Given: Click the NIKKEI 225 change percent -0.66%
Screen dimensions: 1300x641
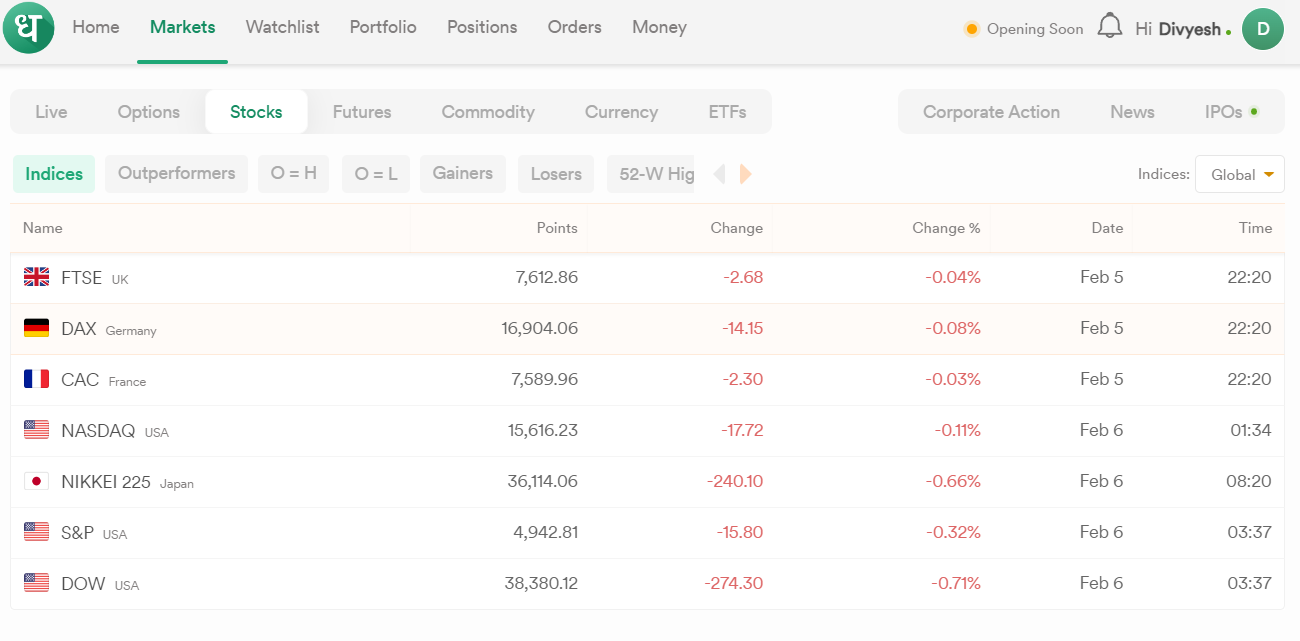Looking at the screenshot, I should pyautogui.click(x=954, y=482).
